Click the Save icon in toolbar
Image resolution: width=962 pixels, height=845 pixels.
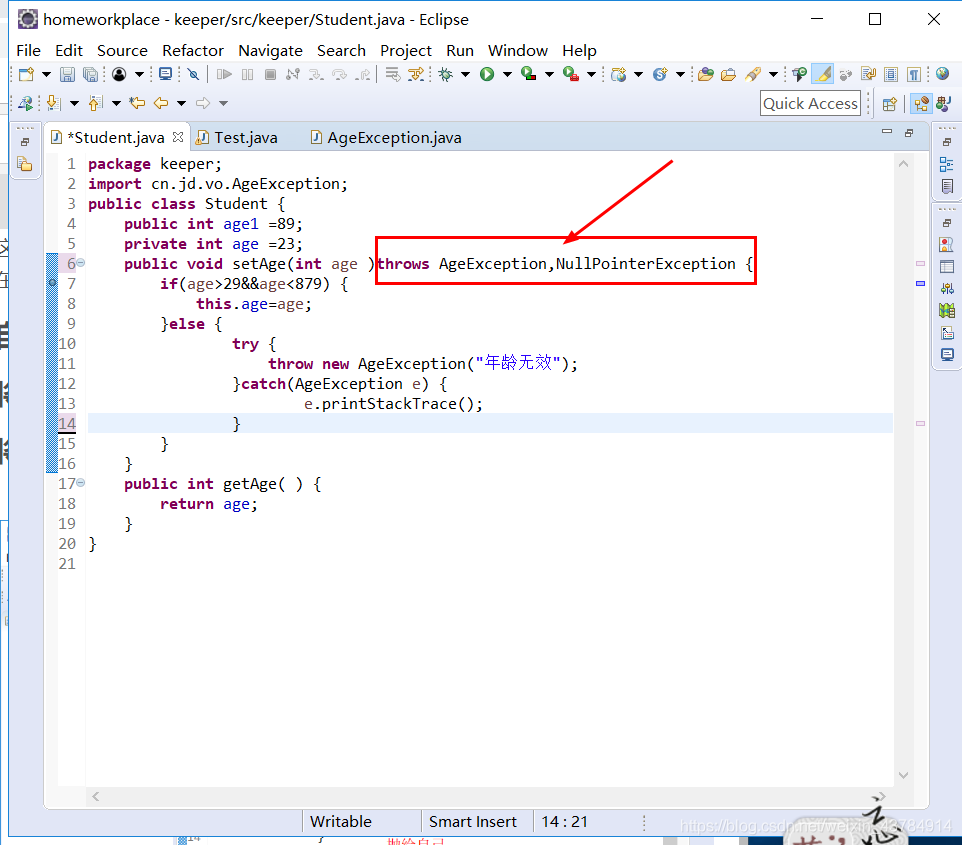coord(67,74)
